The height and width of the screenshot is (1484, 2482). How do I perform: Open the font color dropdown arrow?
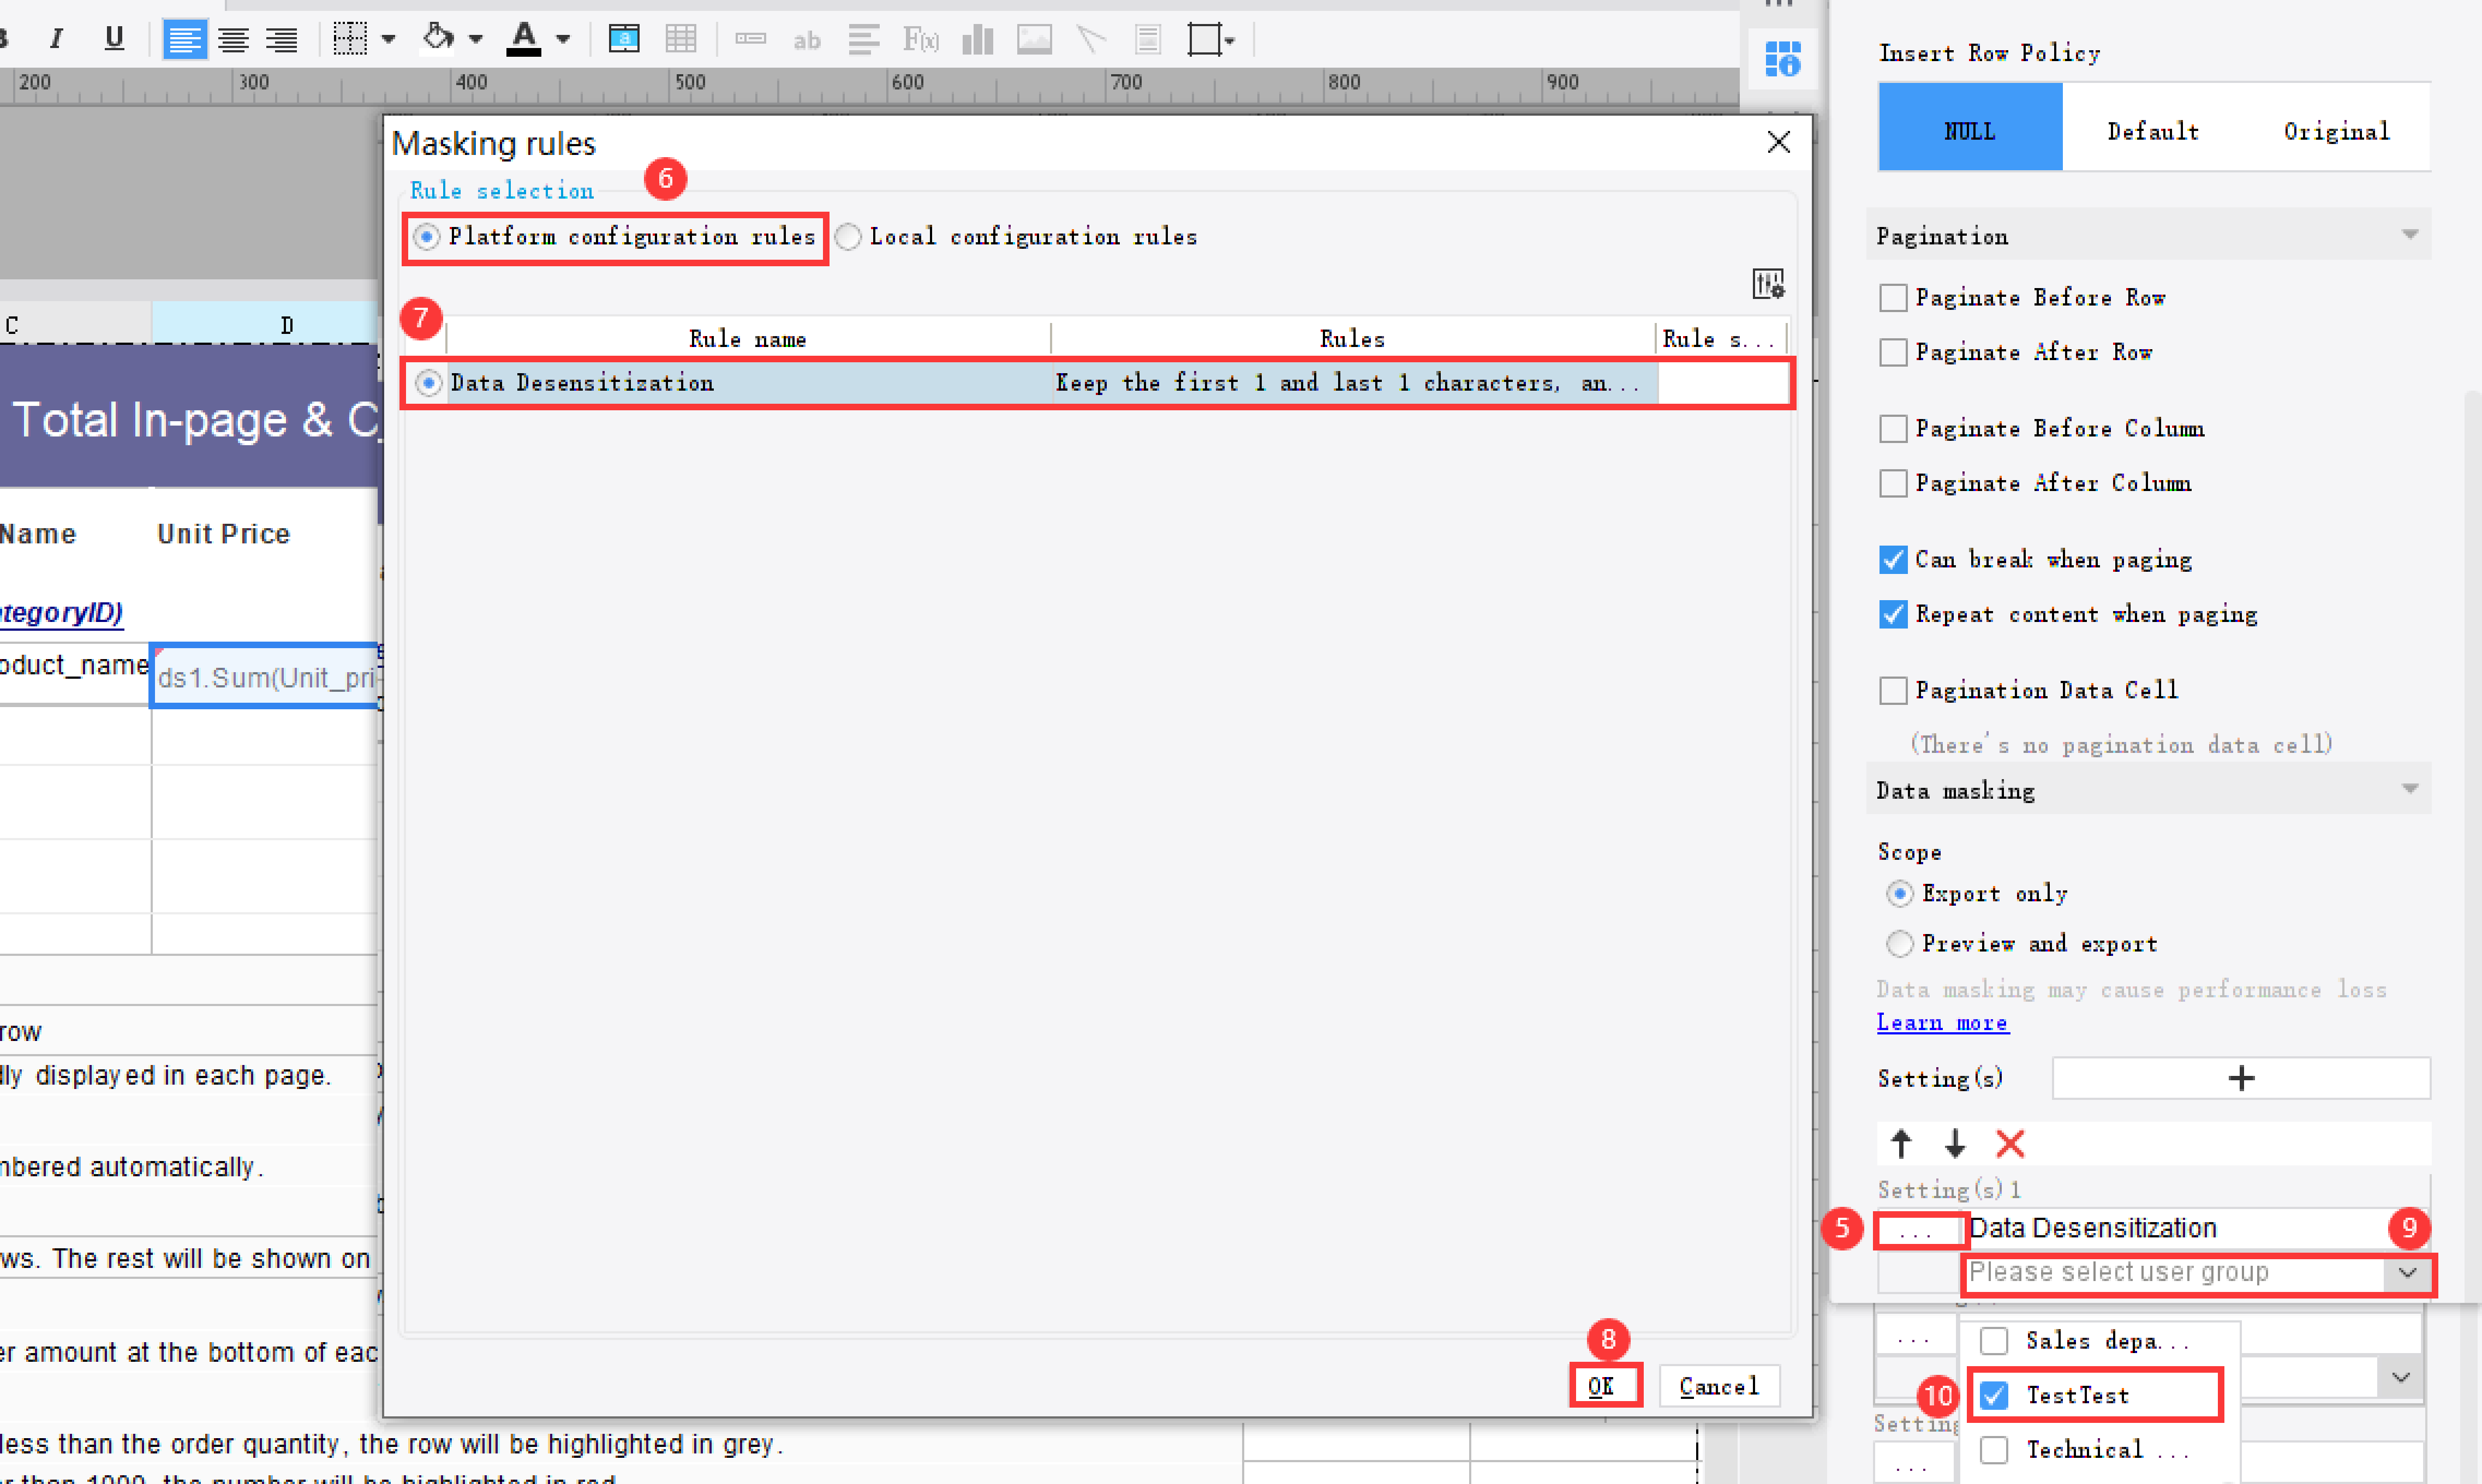564,40
